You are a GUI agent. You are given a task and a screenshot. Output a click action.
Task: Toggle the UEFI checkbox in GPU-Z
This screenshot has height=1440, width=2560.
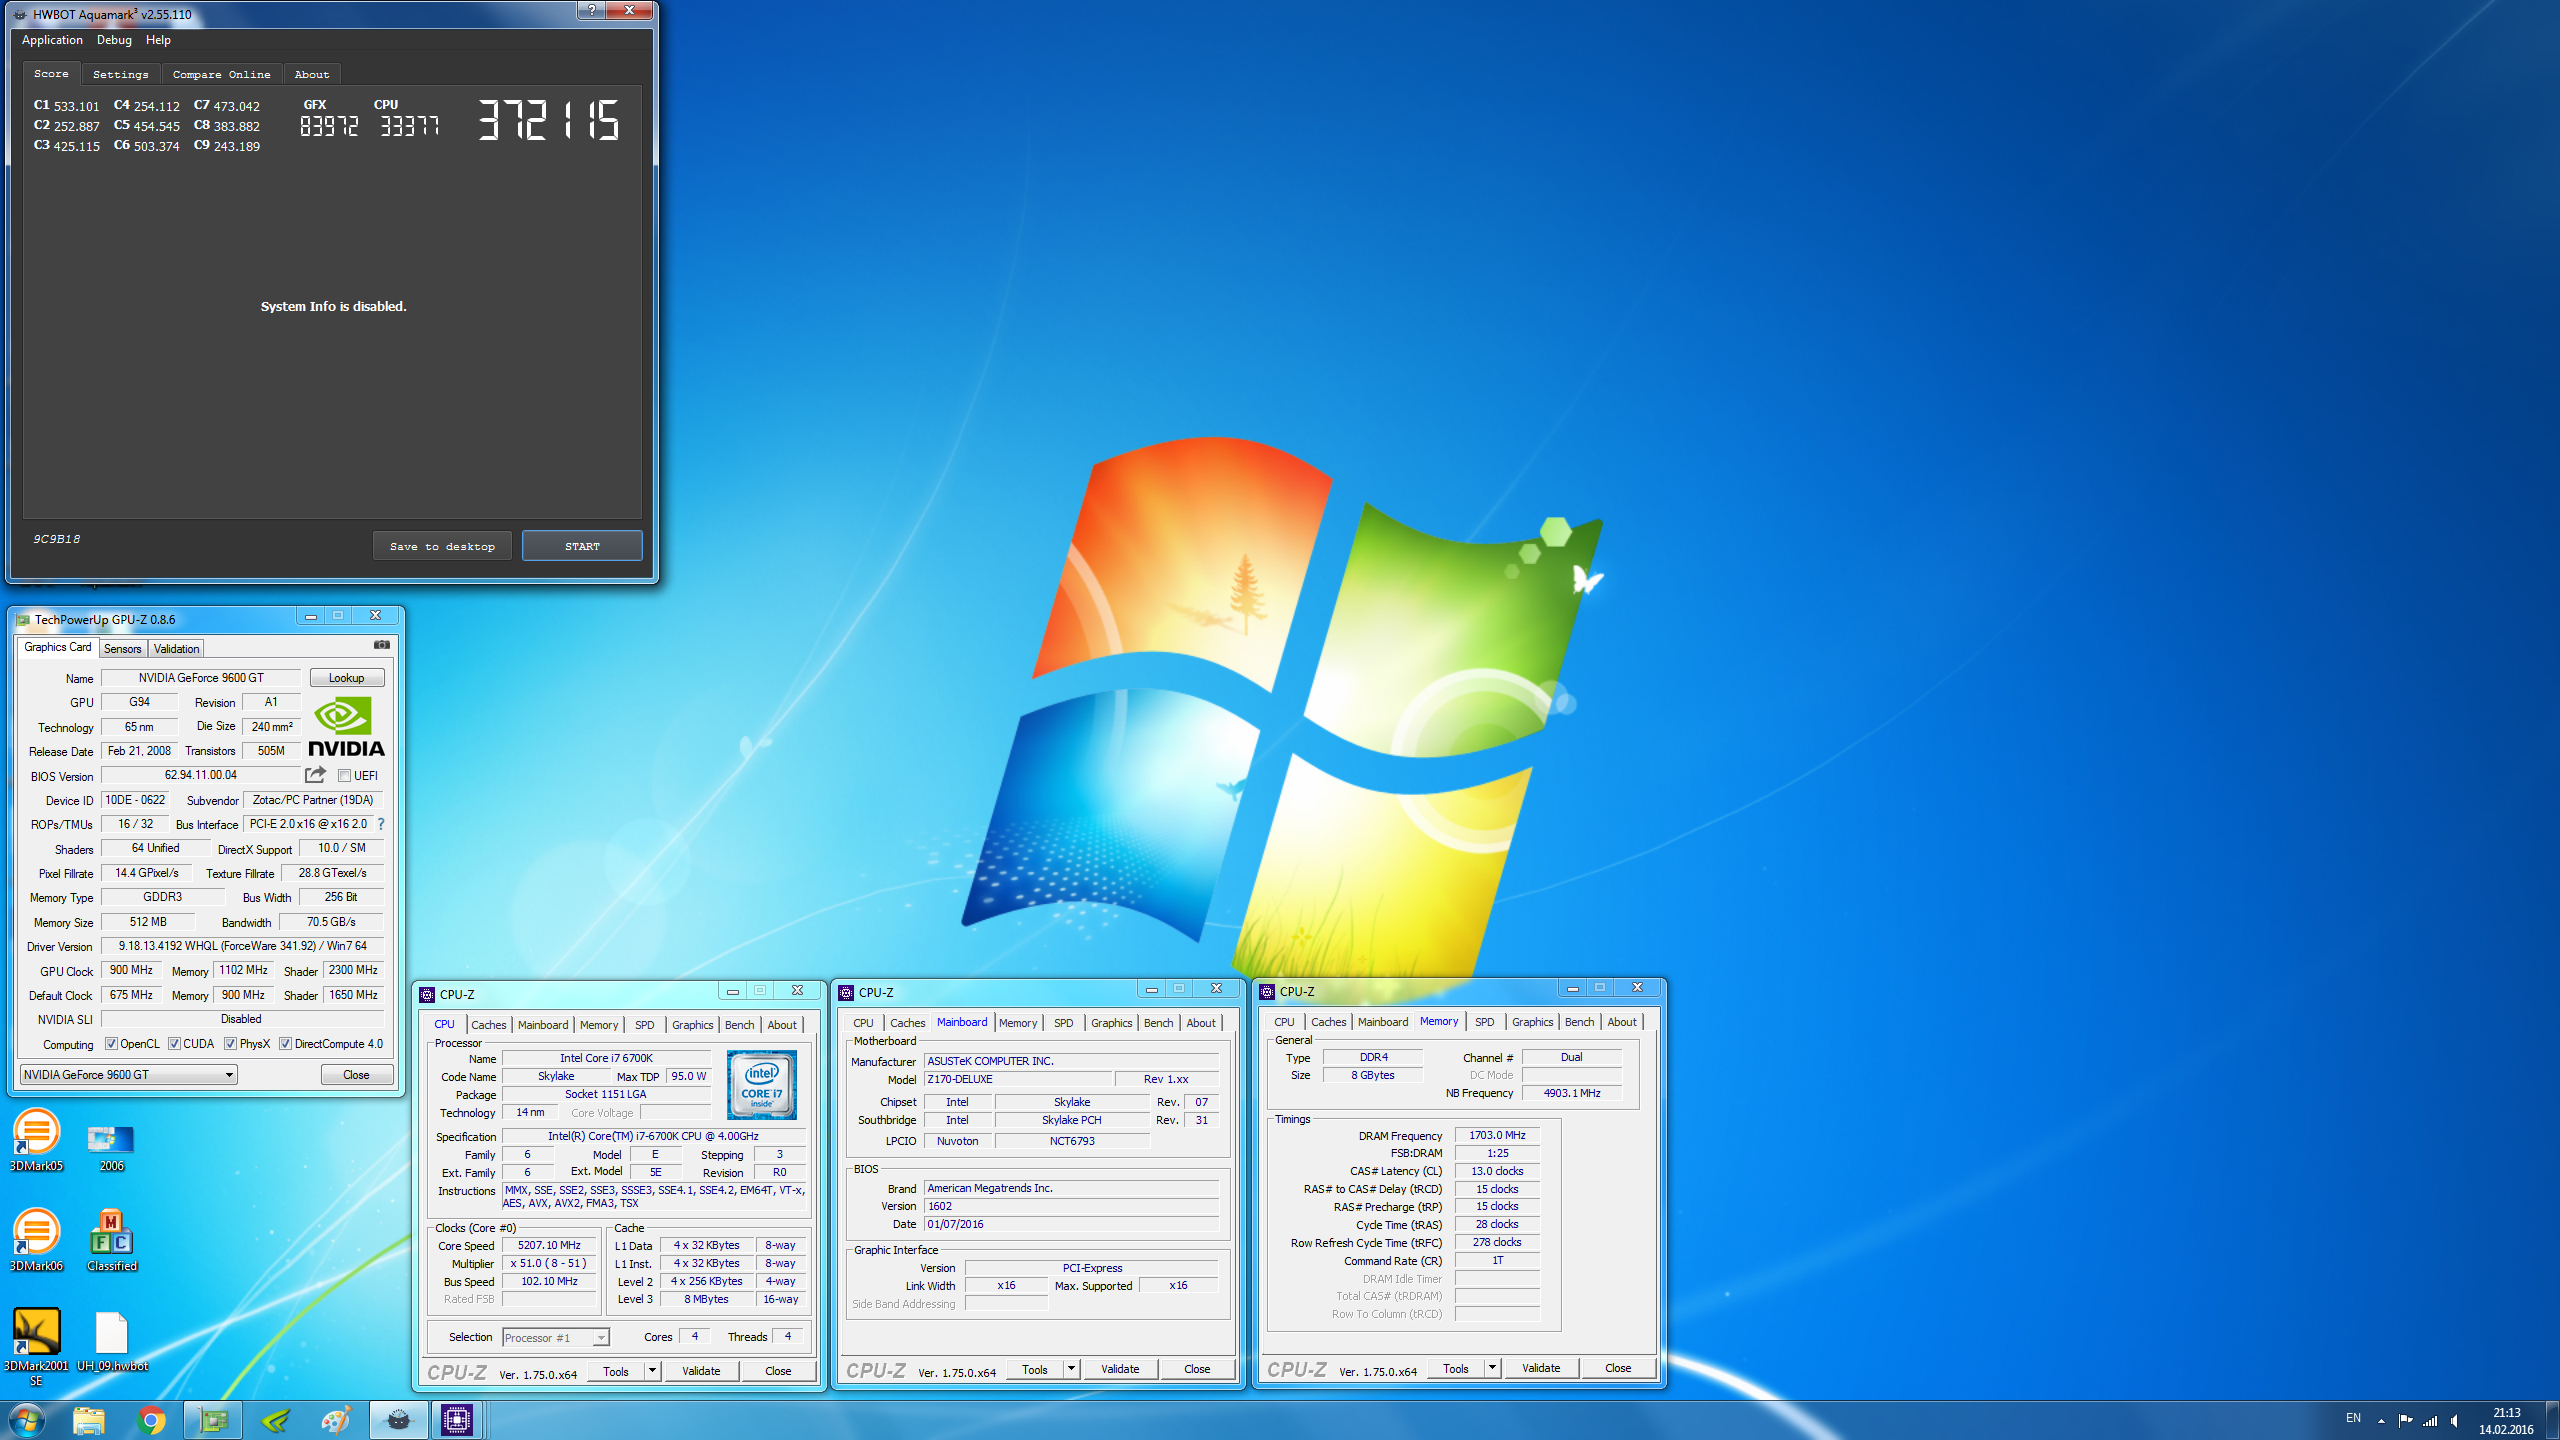[344, 776]
